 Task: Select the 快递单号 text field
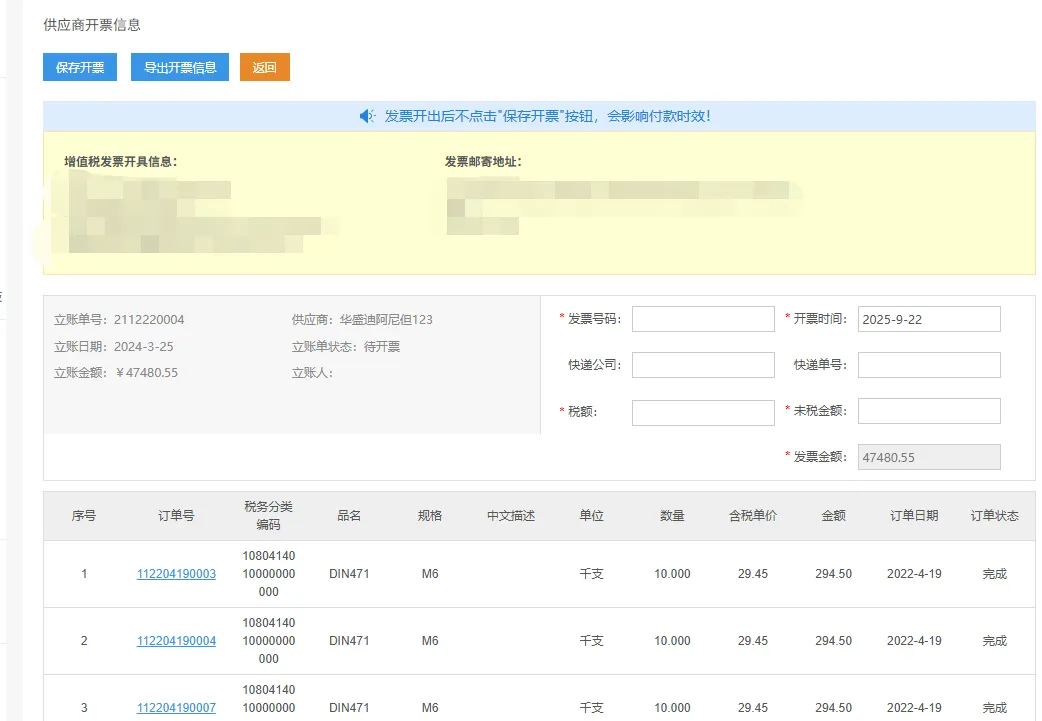tap(929, 365)
